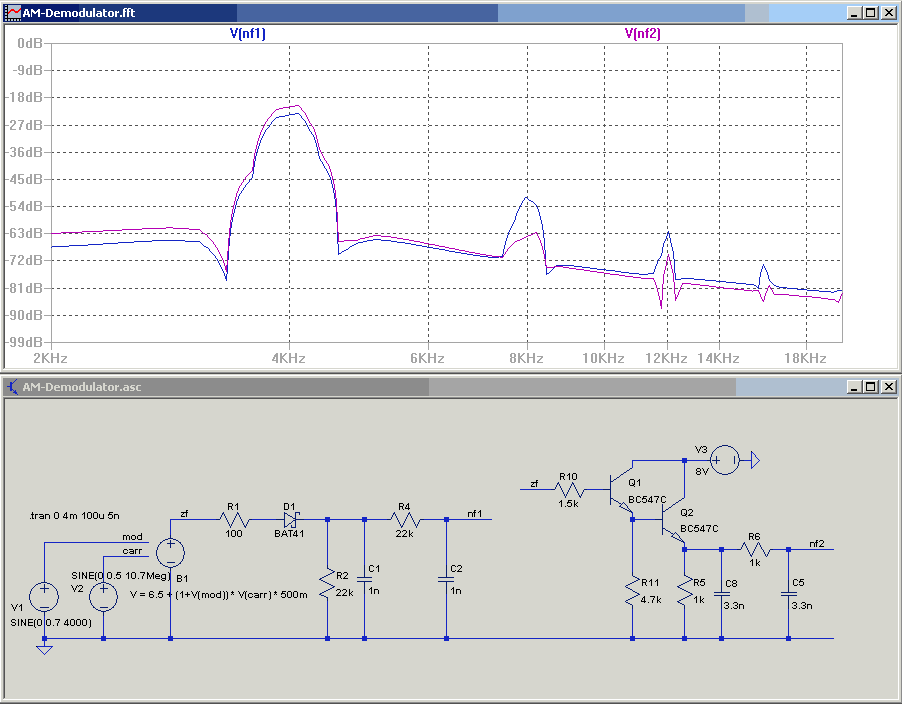Click the zf net label near R10
The height and width of the screenshot is (704, 902).
tap(534, 484)
